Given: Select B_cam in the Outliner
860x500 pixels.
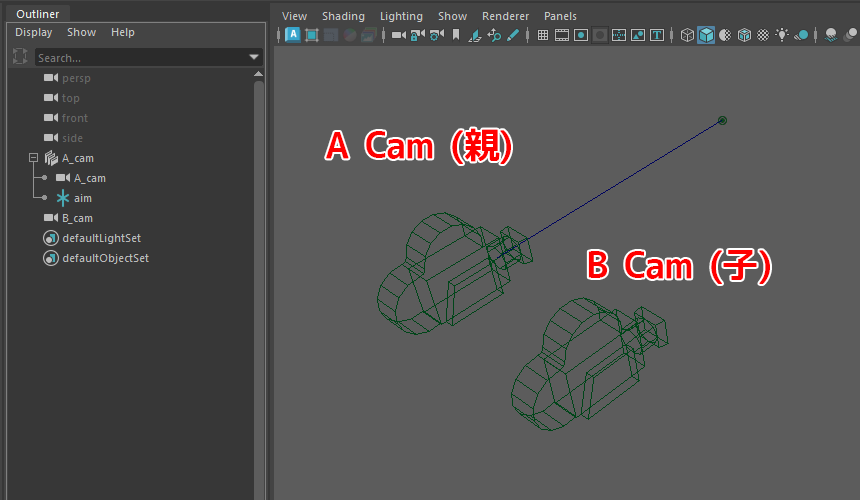Looking at the screenshot, I should tap(77, 218).
